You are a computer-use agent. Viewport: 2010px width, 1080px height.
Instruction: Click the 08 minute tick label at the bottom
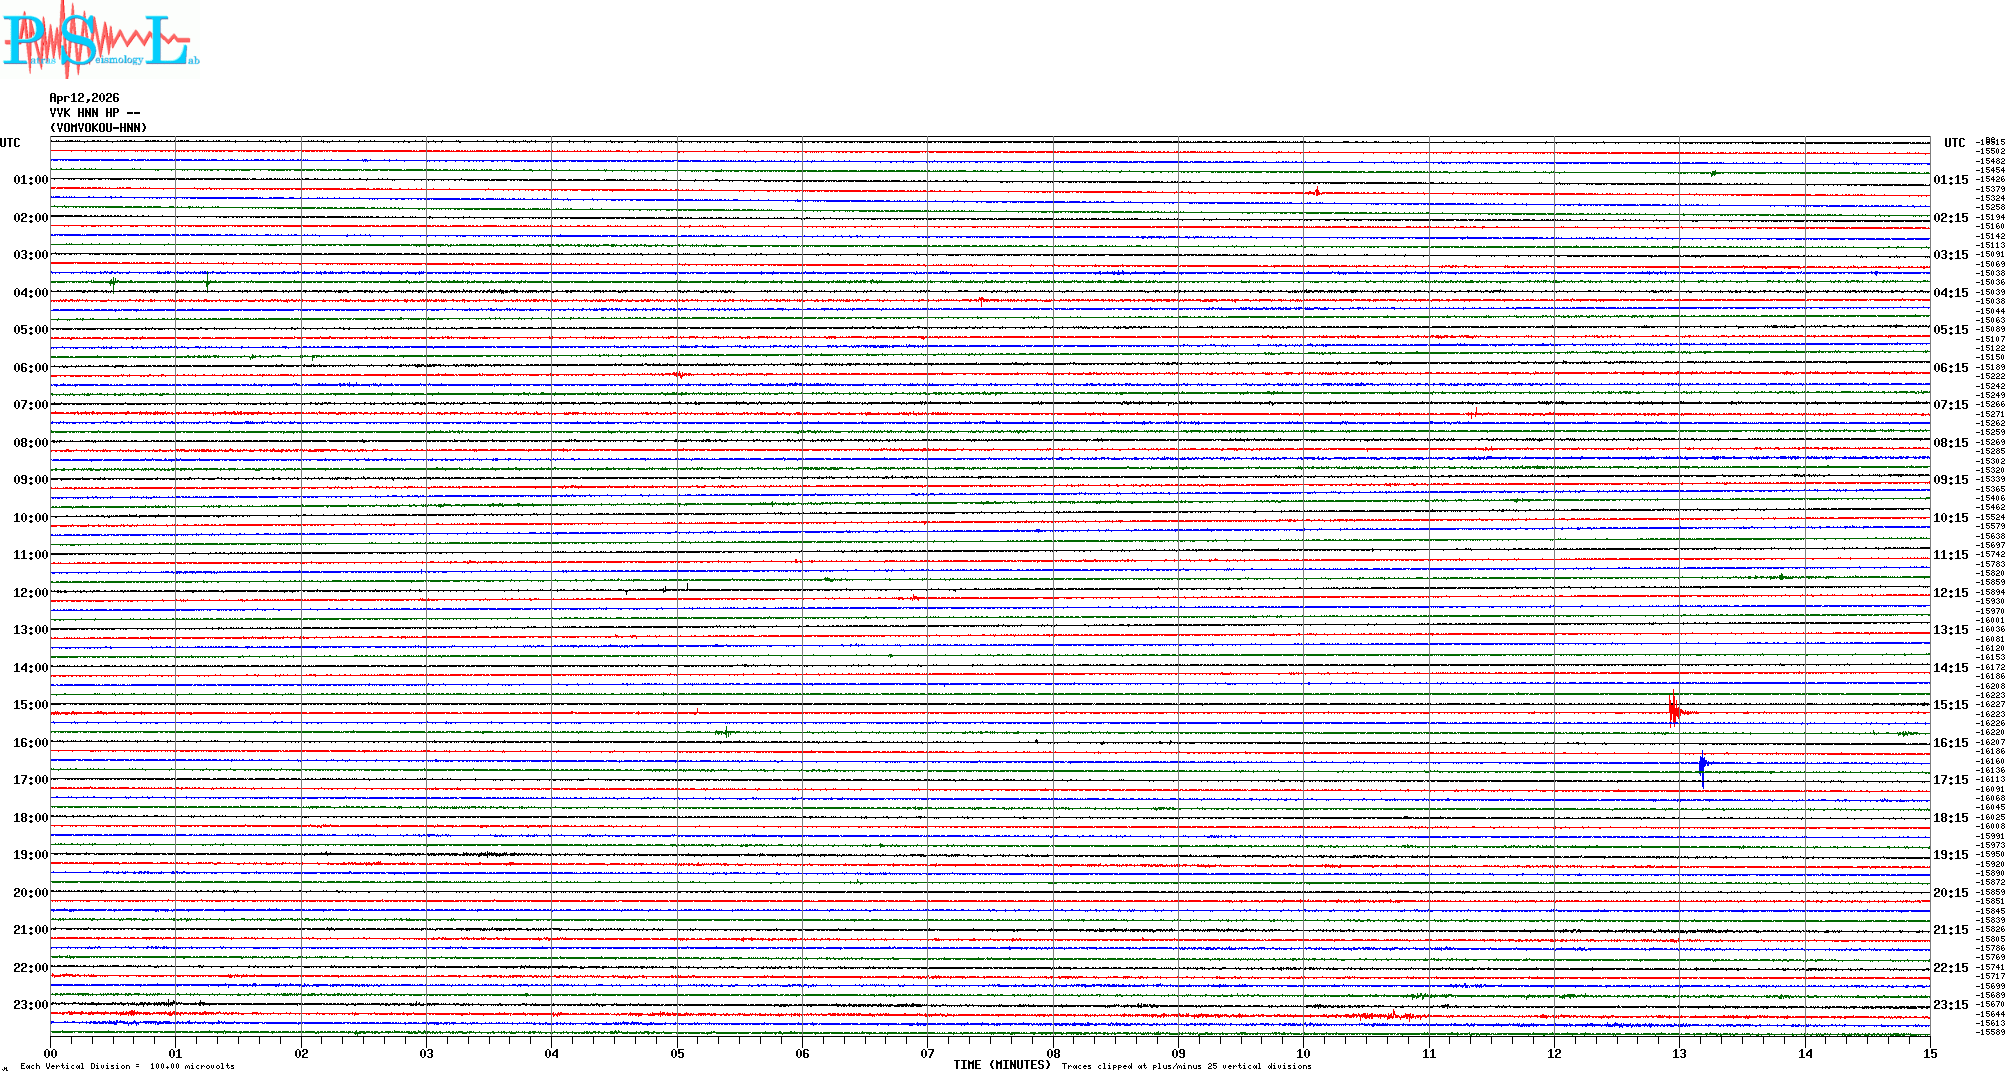[1053, 1053]
